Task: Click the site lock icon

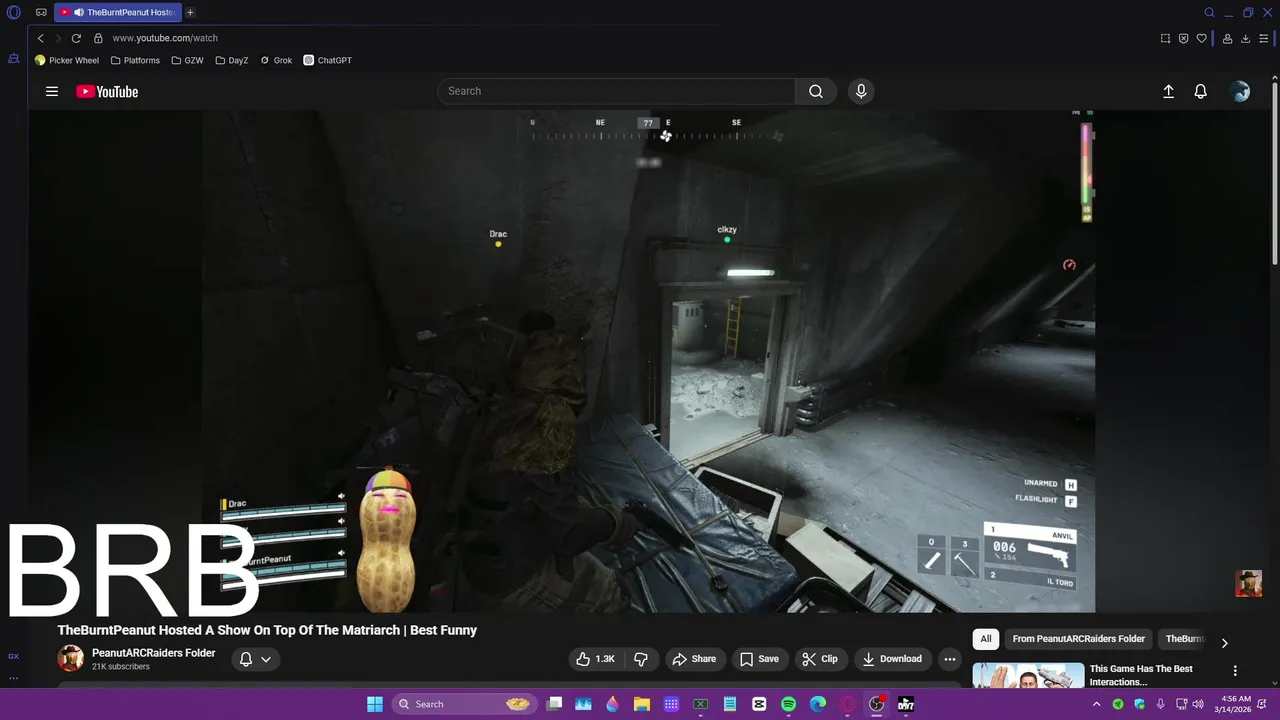Action: point(98,38)
